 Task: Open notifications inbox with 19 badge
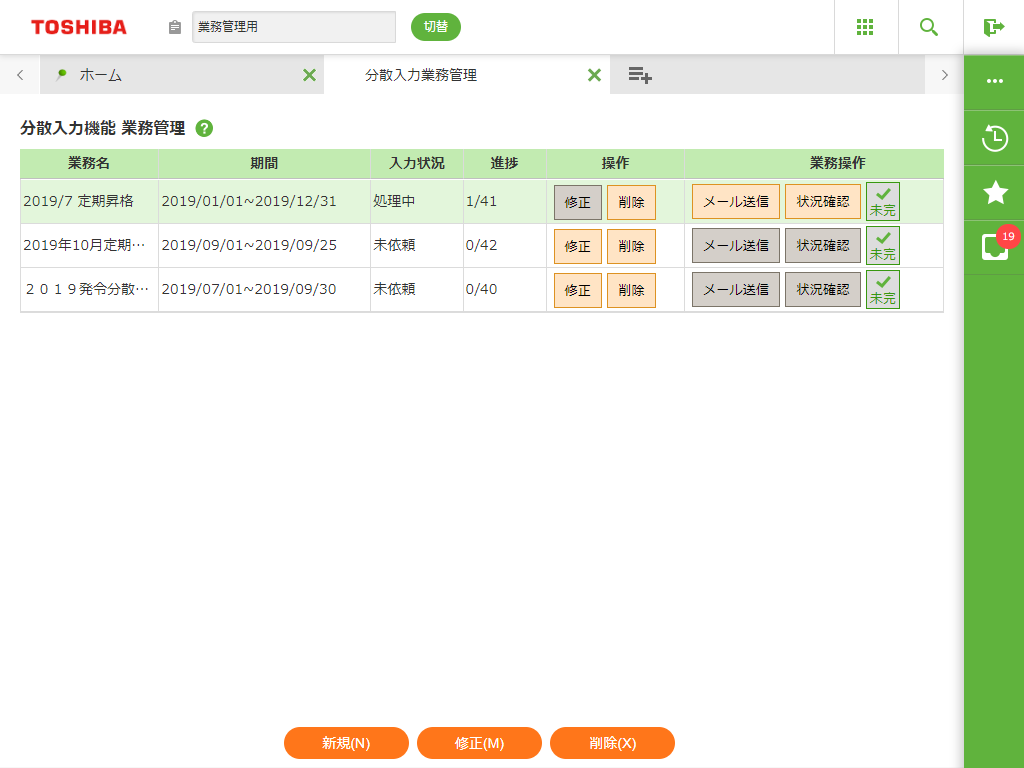pyautogui.click(x=994, y=246)
